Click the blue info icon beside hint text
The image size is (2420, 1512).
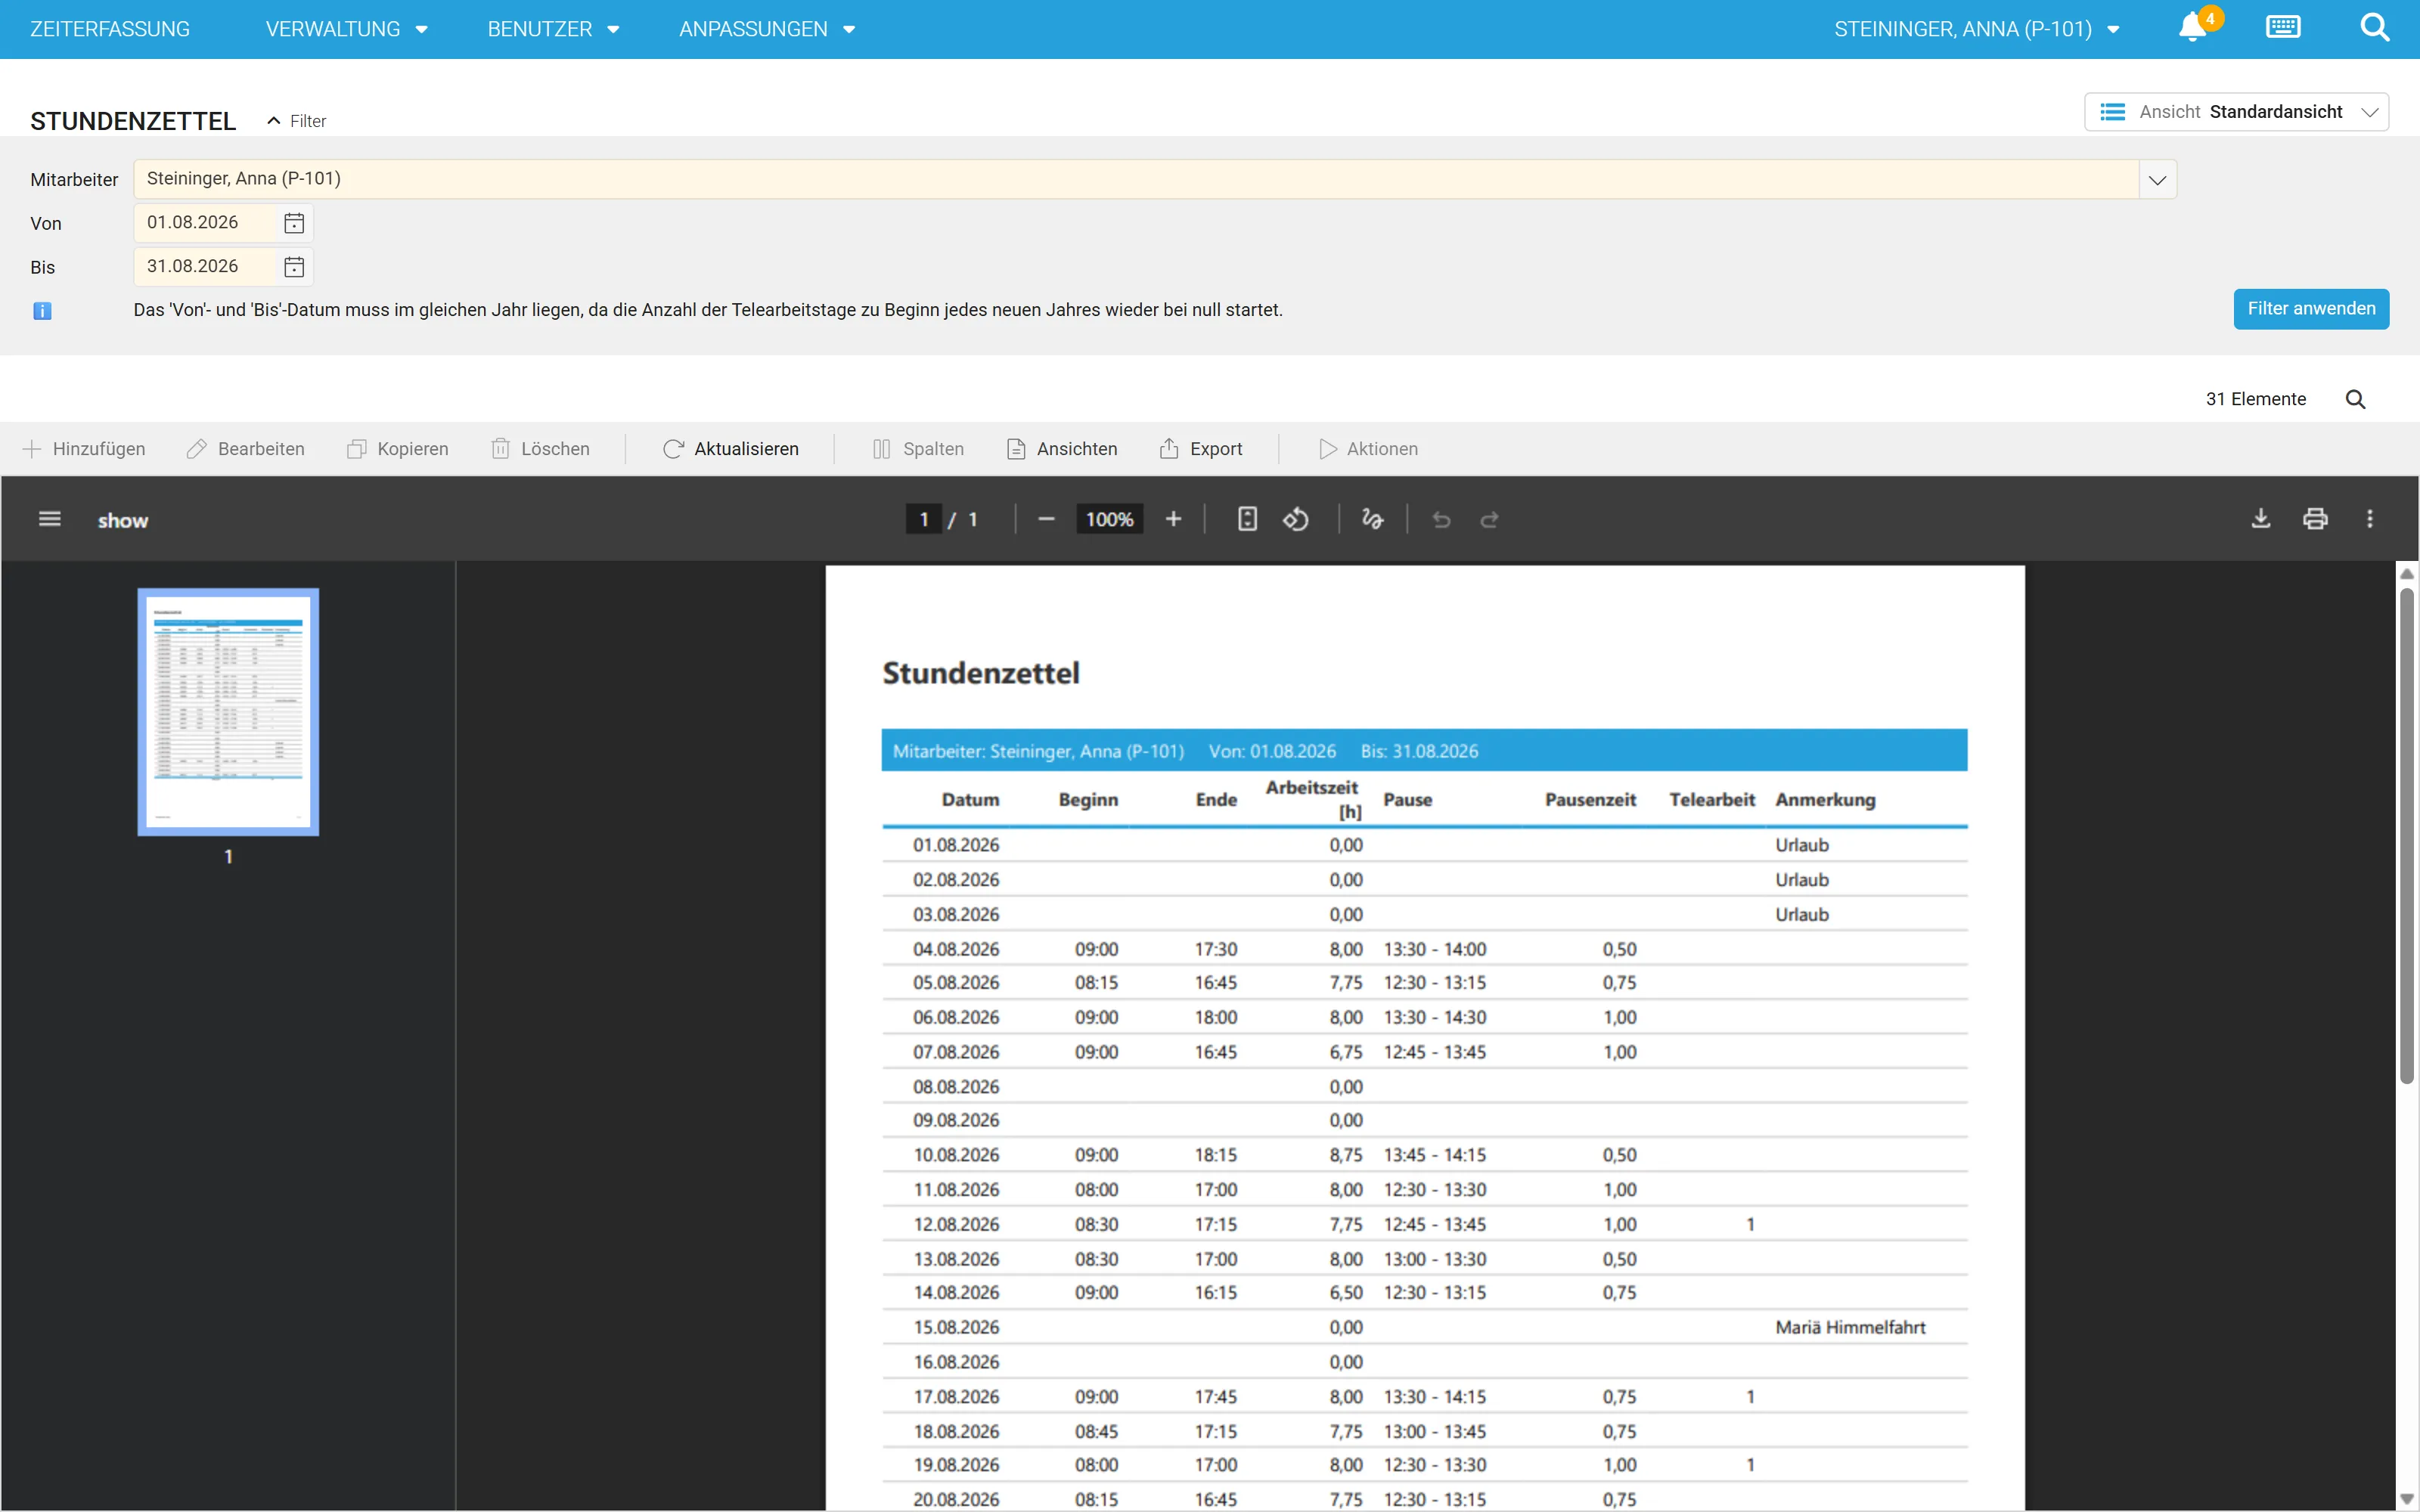[x=42, y=311]
